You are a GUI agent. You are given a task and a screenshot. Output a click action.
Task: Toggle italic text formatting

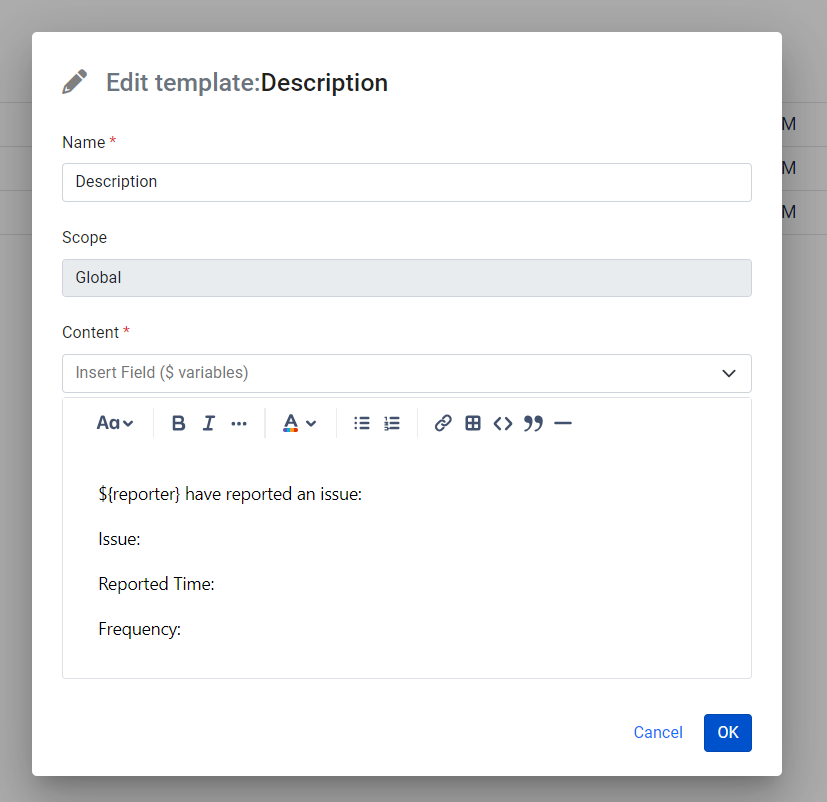coord(208,423)
